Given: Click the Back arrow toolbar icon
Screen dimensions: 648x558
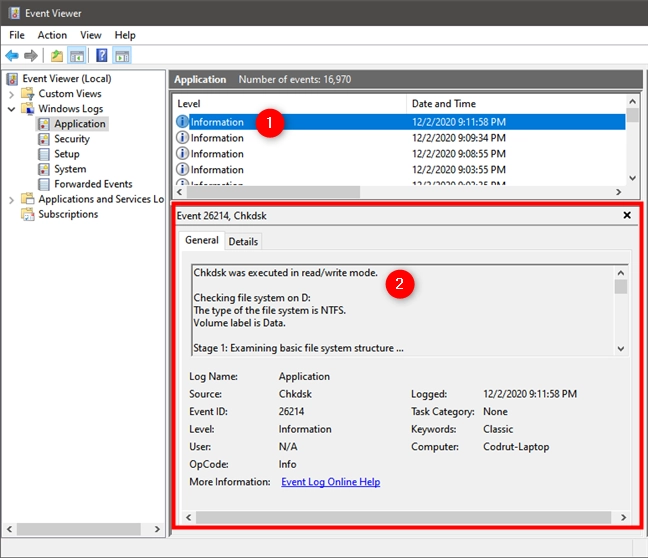Looking at the screenshot, I should (x=12, y=55).
